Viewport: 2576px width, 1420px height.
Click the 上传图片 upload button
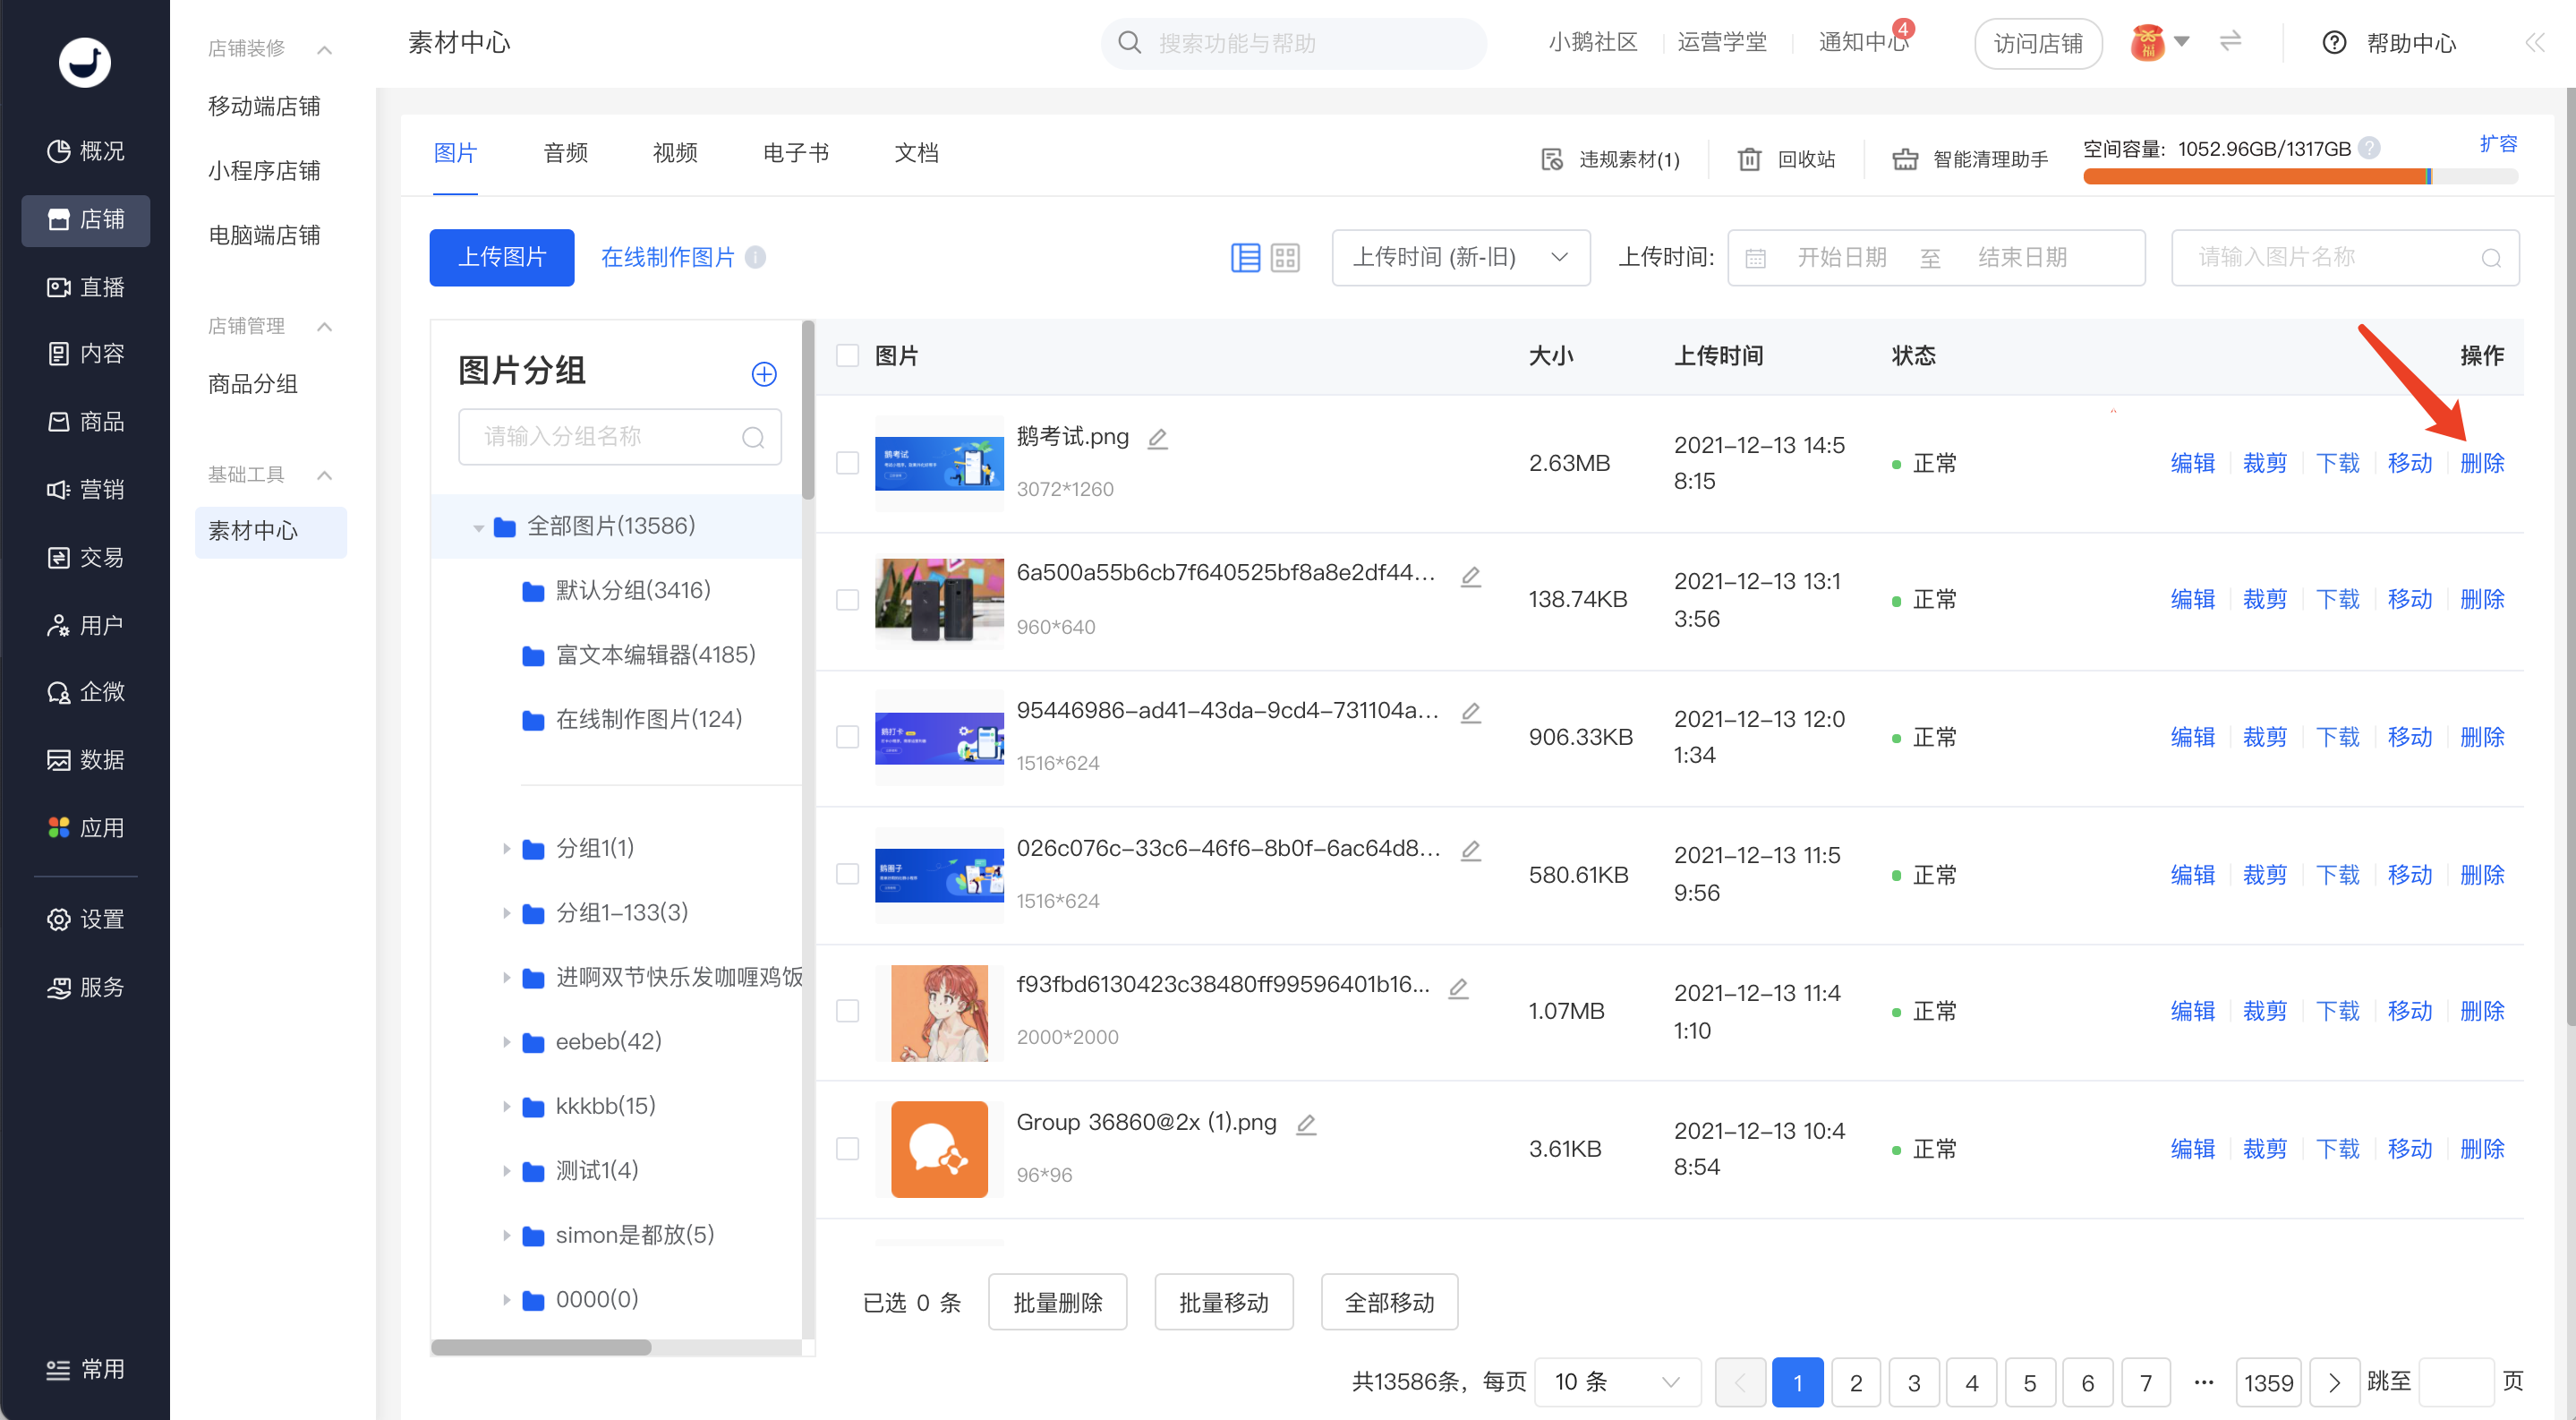click(502, 258)
